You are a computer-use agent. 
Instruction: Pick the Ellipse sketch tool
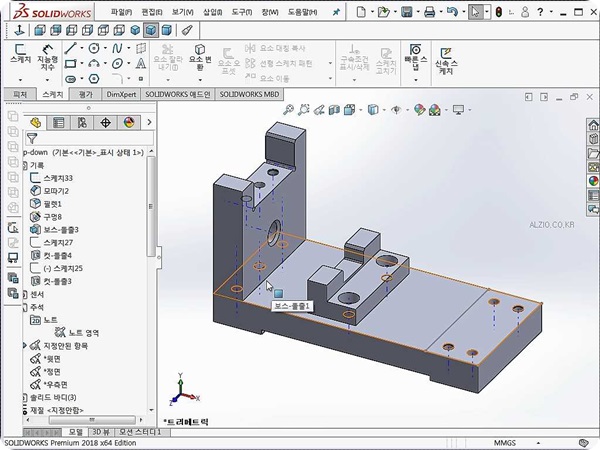[x=117, y=64]
